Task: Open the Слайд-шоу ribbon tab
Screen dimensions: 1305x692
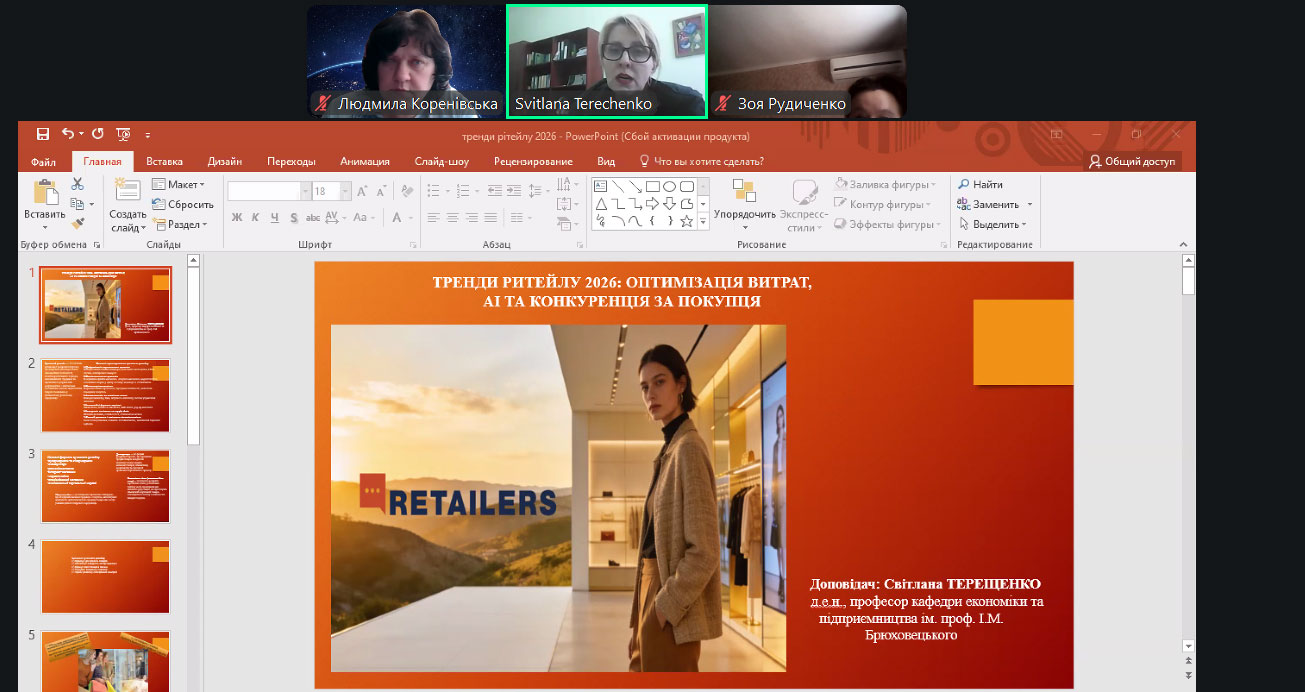Action: (441, 161)
